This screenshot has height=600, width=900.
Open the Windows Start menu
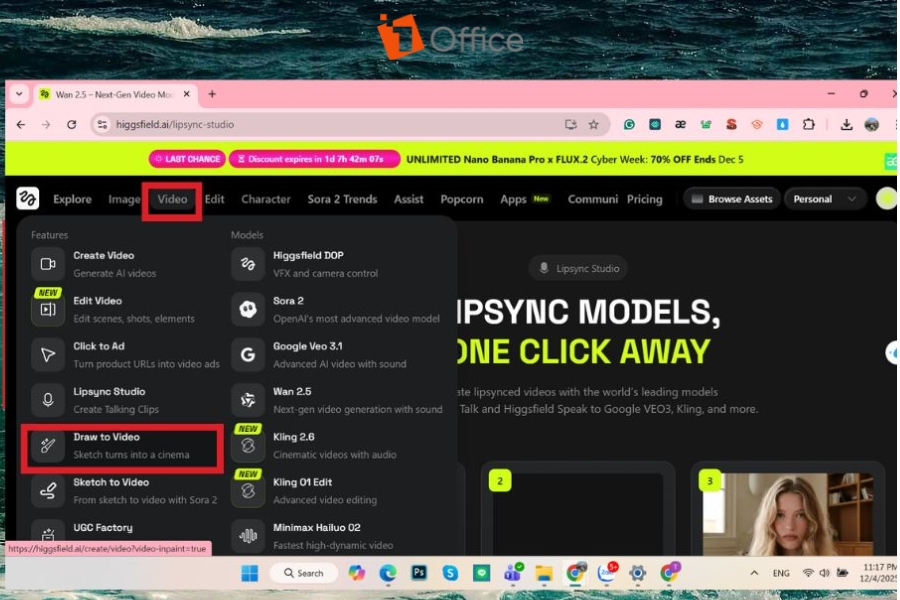tap(250, 572)
